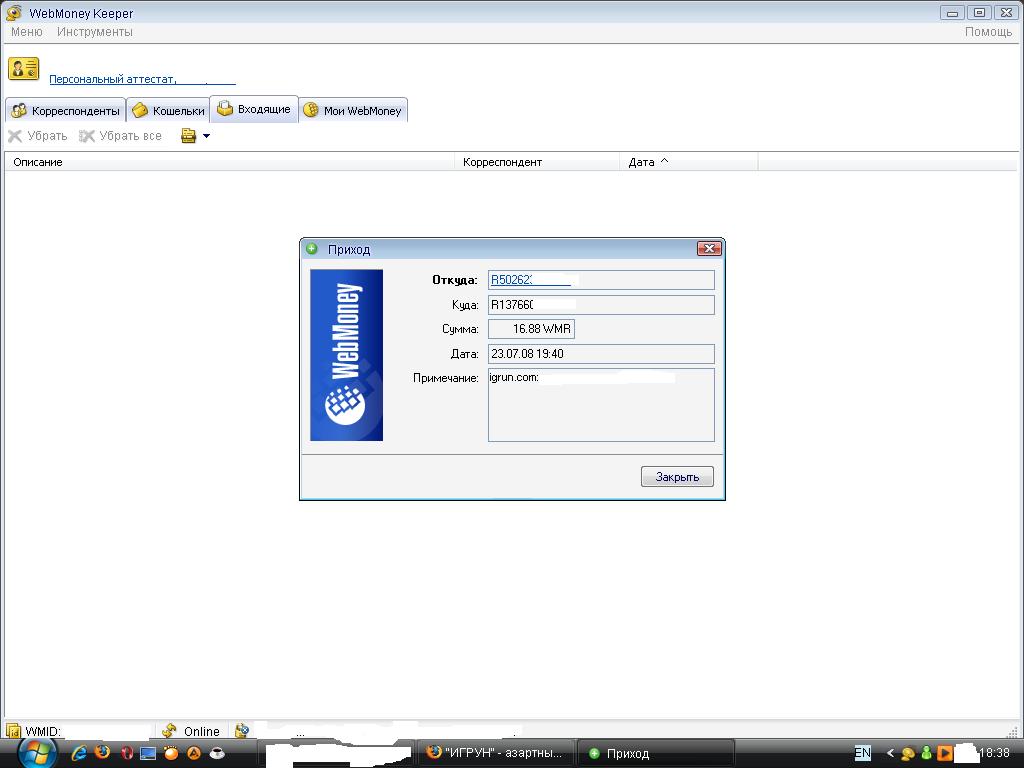Click the Opera icon in Quick Launch
1024x768 pixels.
[x=126, y=753]
